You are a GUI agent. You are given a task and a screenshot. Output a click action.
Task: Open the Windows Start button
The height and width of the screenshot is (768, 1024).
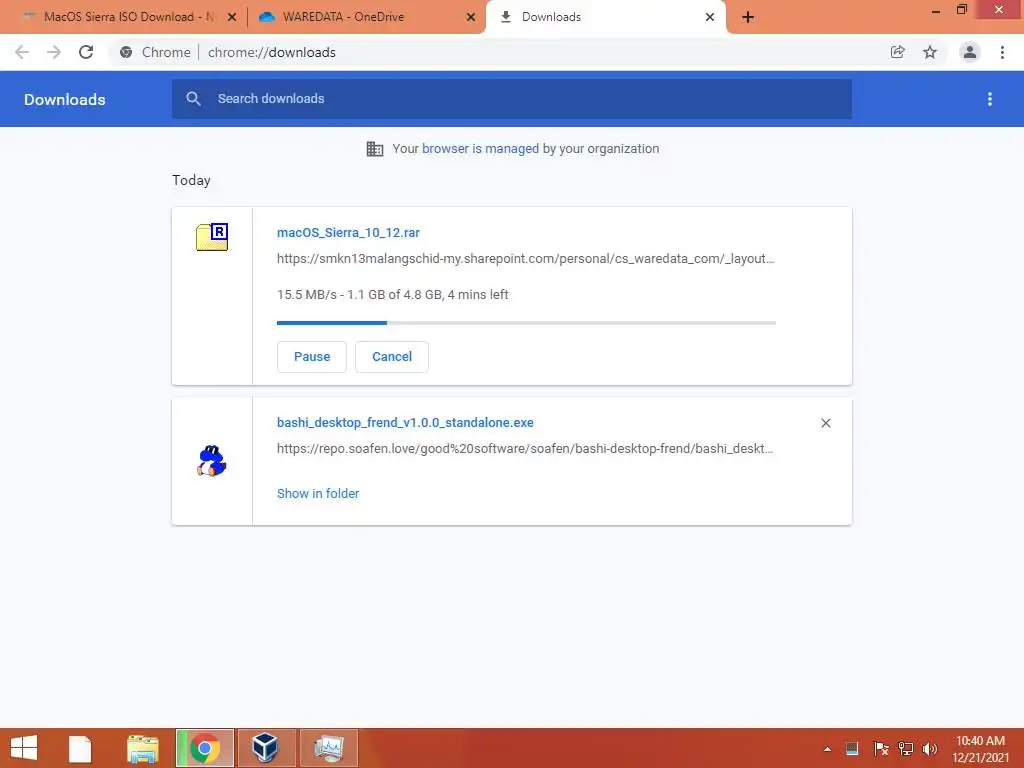pyautogui.click(x=24, y=748)
